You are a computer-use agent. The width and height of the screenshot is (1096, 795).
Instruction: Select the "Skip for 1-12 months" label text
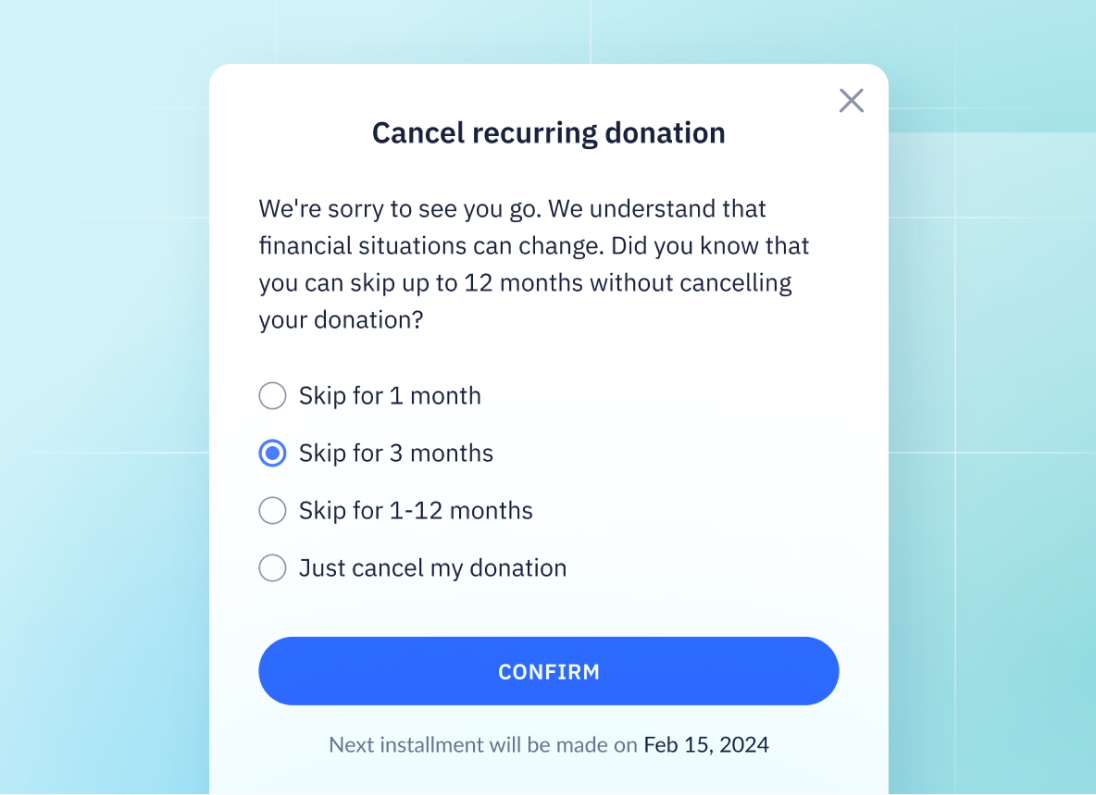click(x=416, y=511)
